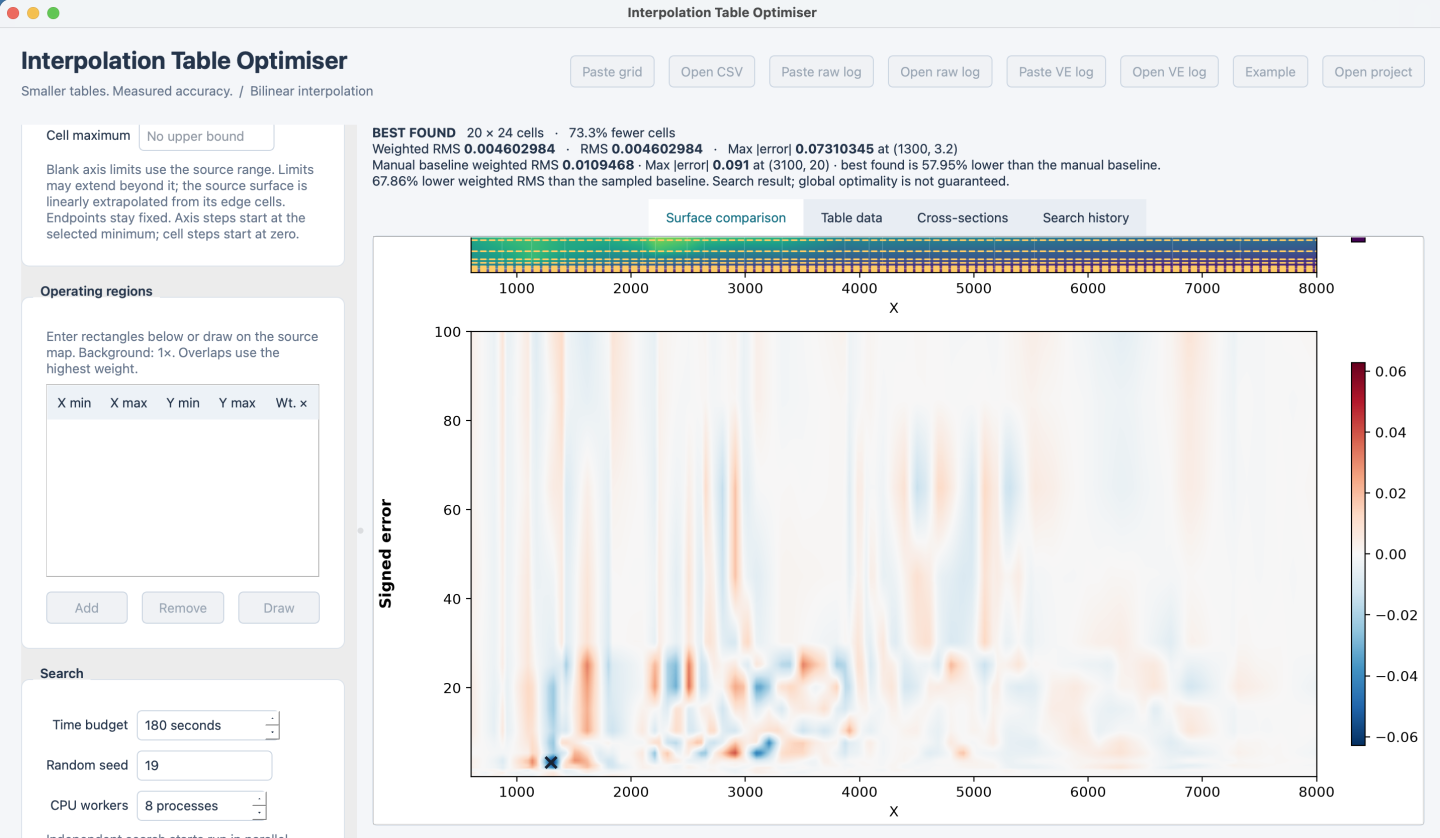
Task: Increase the Time budget with the up arrow
Action: tap(272, 719)
